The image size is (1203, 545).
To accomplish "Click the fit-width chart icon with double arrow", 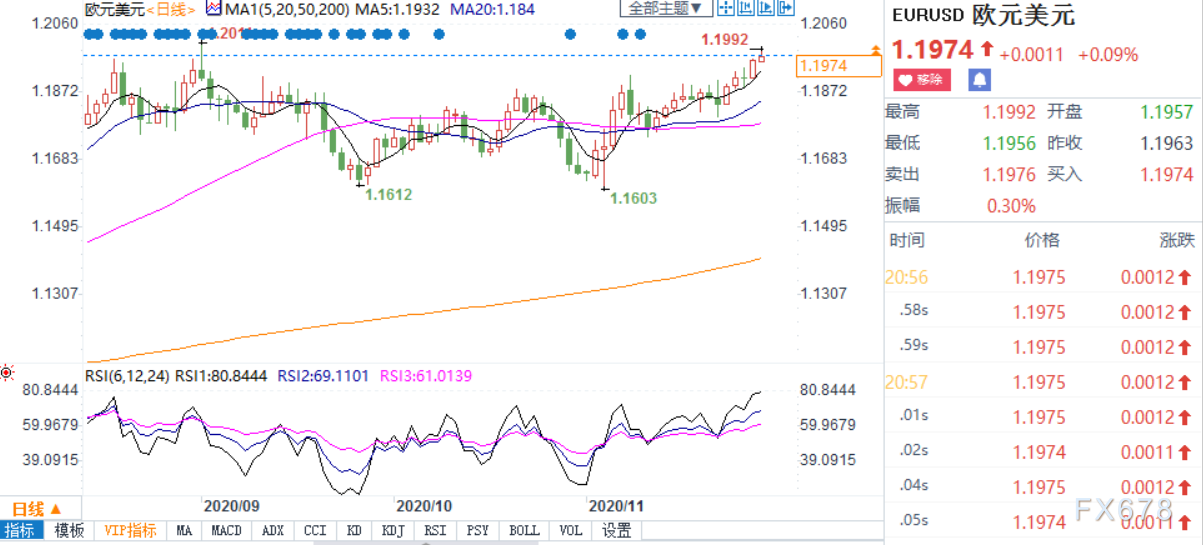I will 744,9.
